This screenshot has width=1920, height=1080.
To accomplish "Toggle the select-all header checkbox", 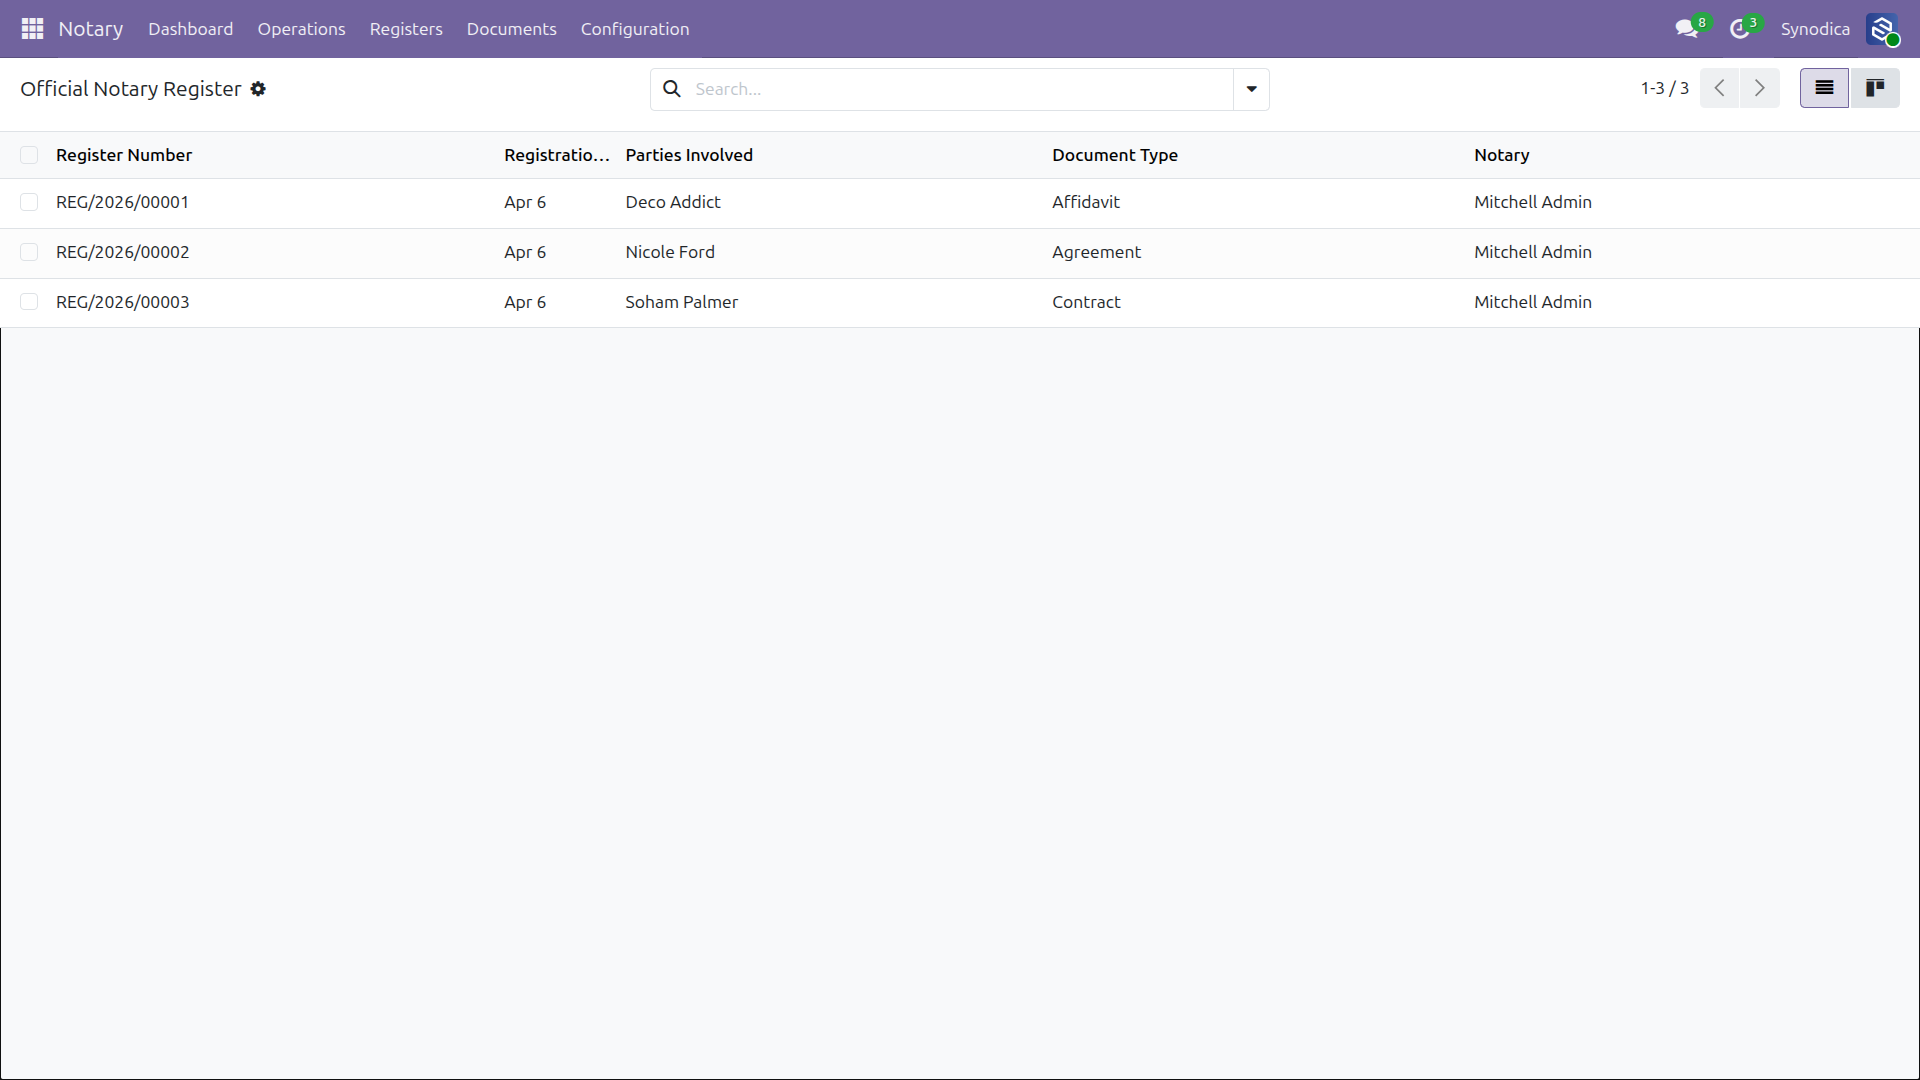I will 29,155.
